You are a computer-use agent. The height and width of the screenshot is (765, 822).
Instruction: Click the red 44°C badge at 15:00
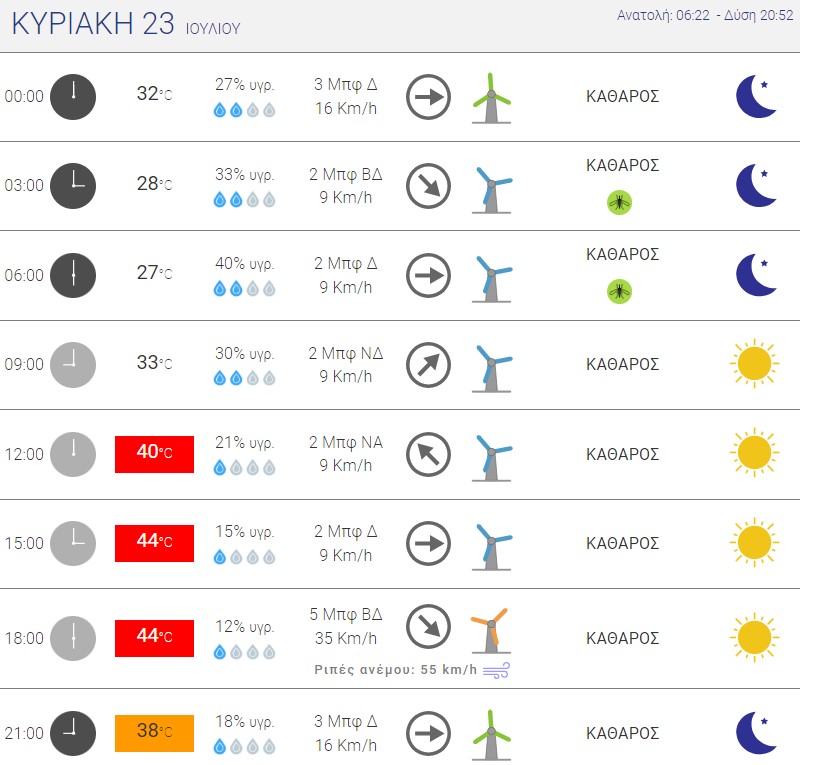coord(154,543)
